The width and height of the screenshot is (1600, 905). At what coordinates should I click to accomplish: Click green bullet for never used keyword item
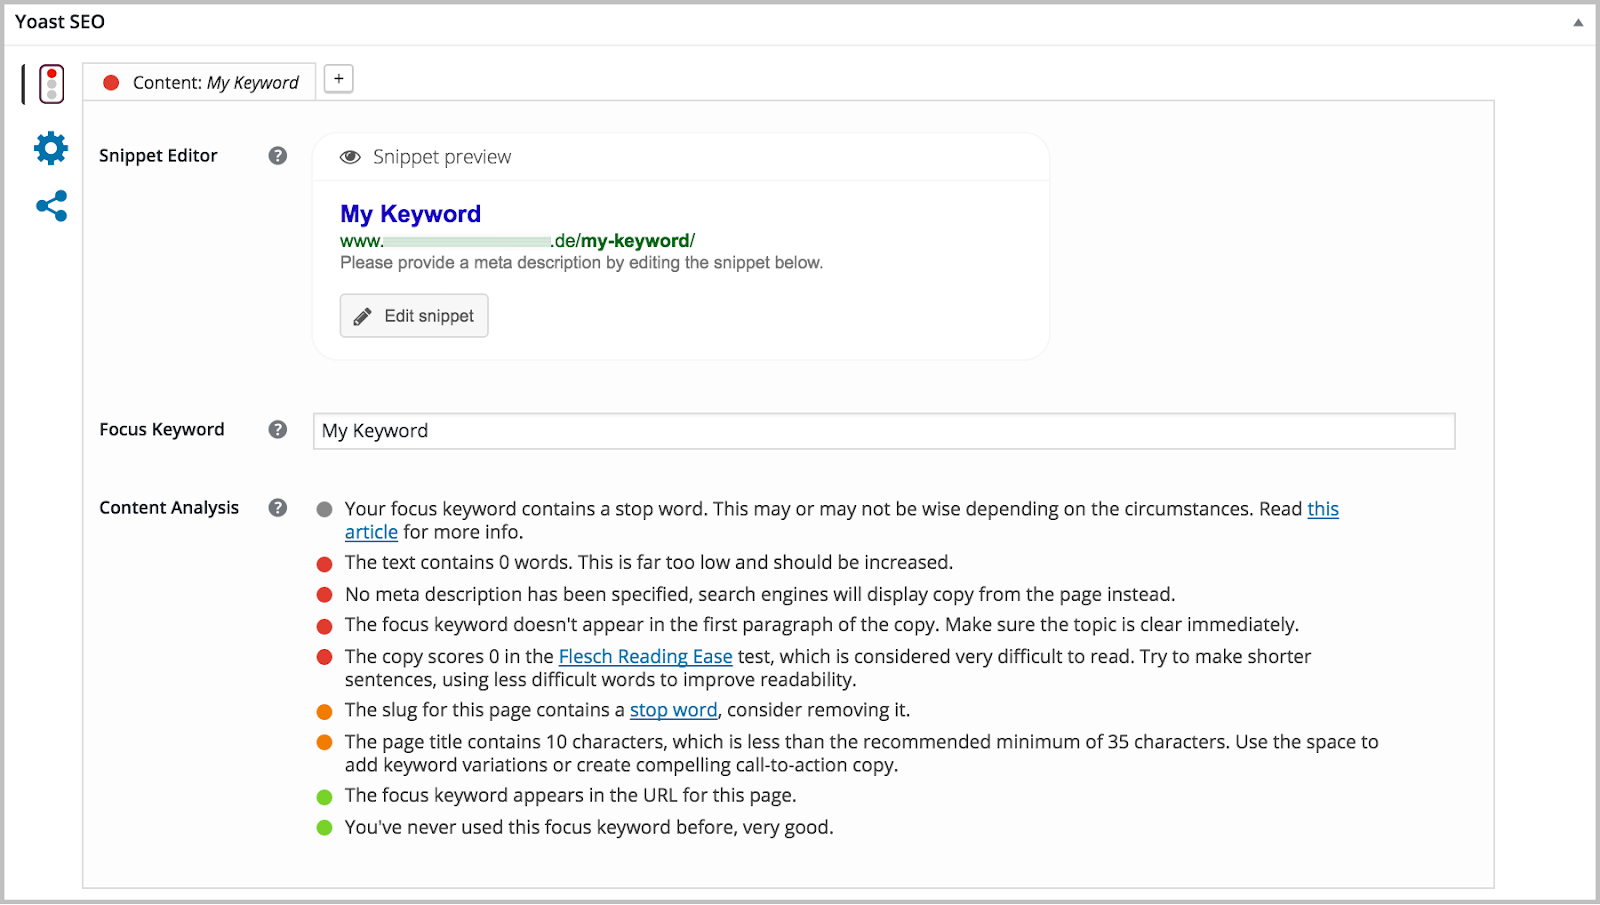[x=324, y=828]
